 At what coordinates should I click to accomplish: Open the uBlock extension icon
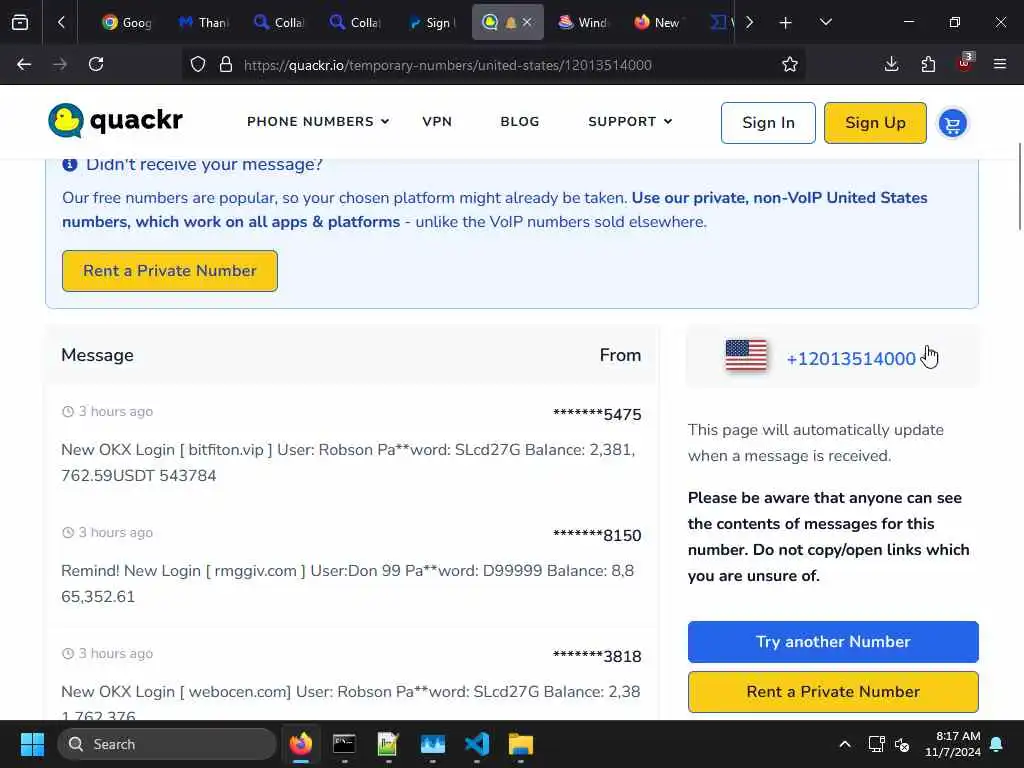[x=965, y=63]
